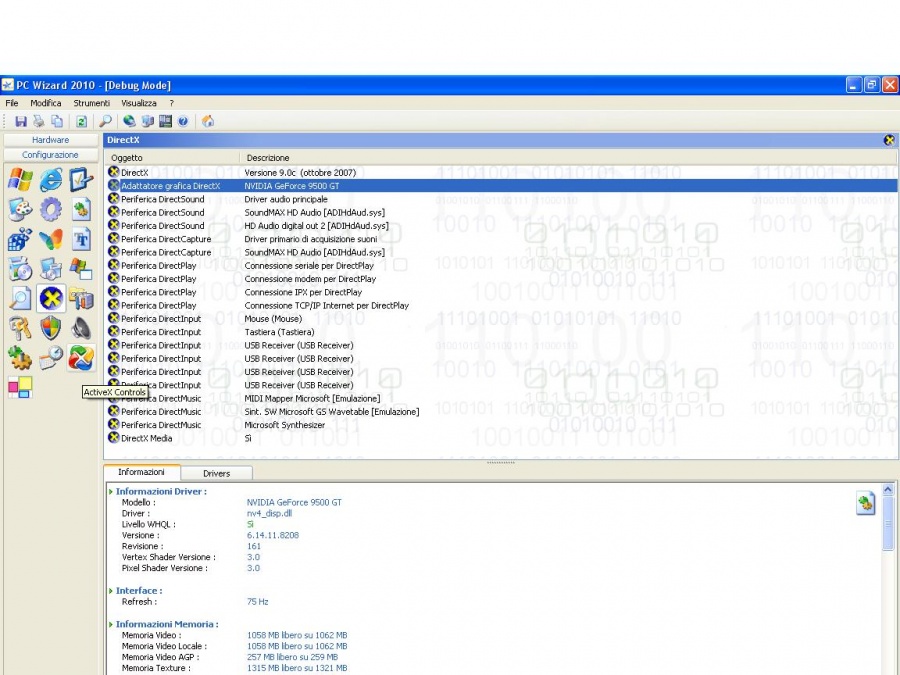Open the Visualizza menu
900x675 pixels.
point(139,103)
